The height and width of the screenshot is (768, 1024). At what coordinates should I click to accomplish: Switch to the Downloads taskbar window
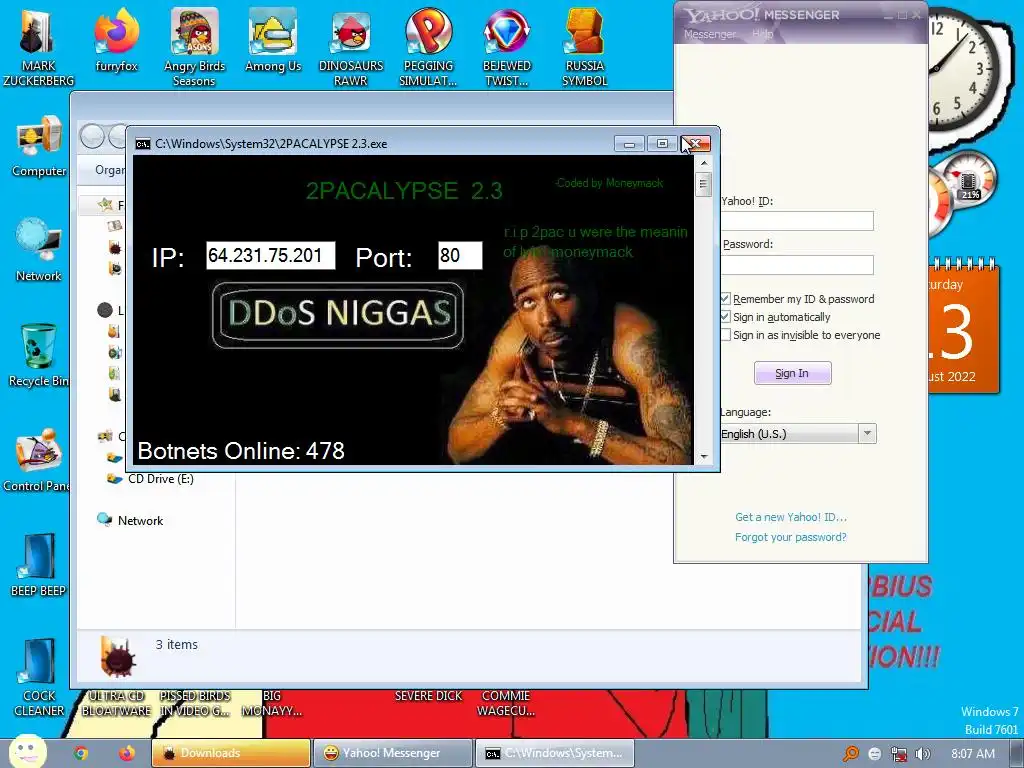point(231,753)
